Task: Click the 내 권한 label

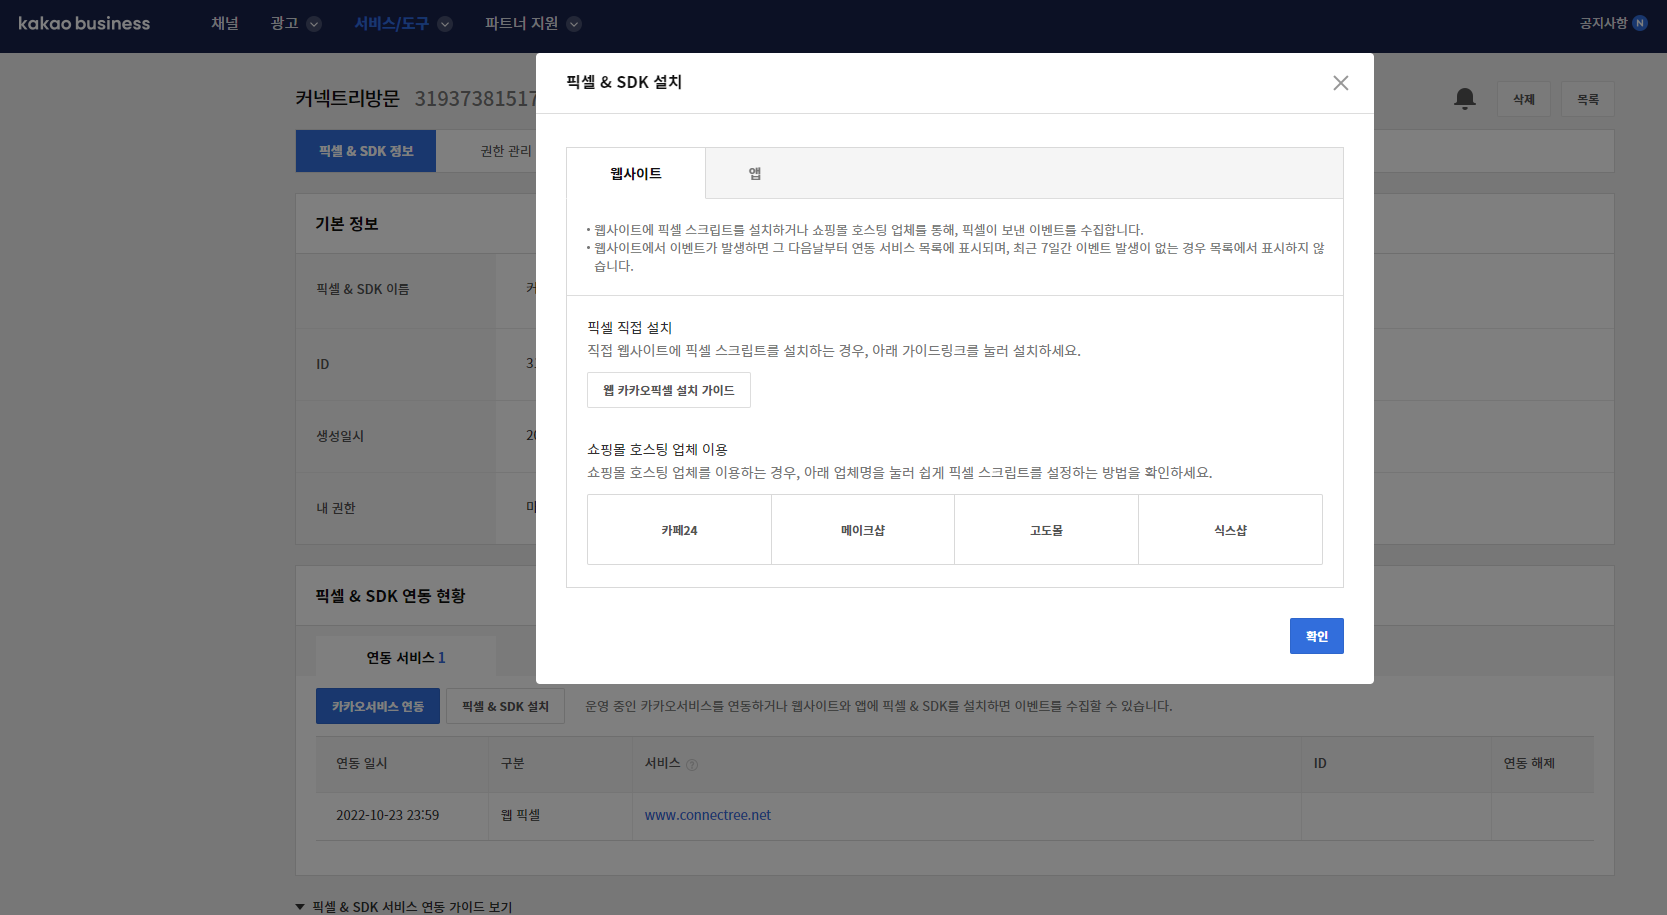Action: [336, 508]
